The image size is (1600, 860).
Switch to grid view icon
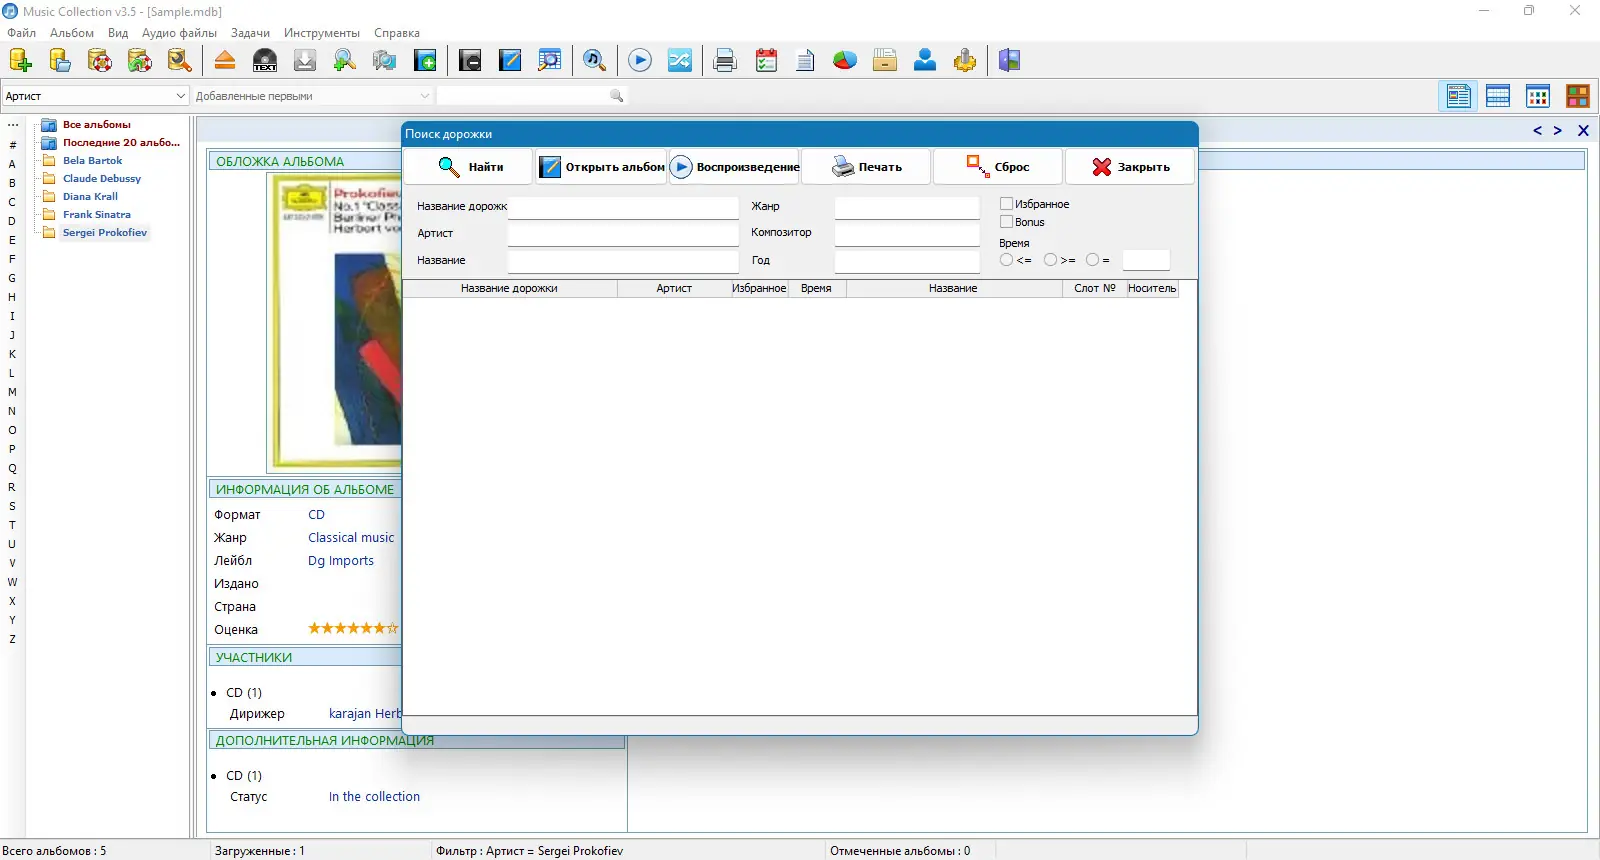tap(1538, 96)
